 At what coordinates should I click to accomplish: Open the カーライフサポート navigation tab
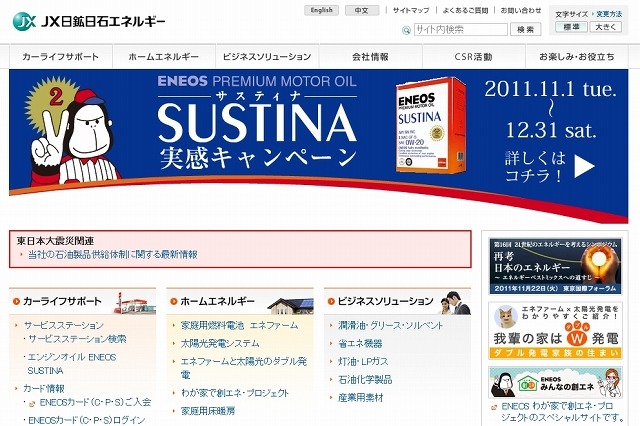pyautogui.click(x=60, y=57)
